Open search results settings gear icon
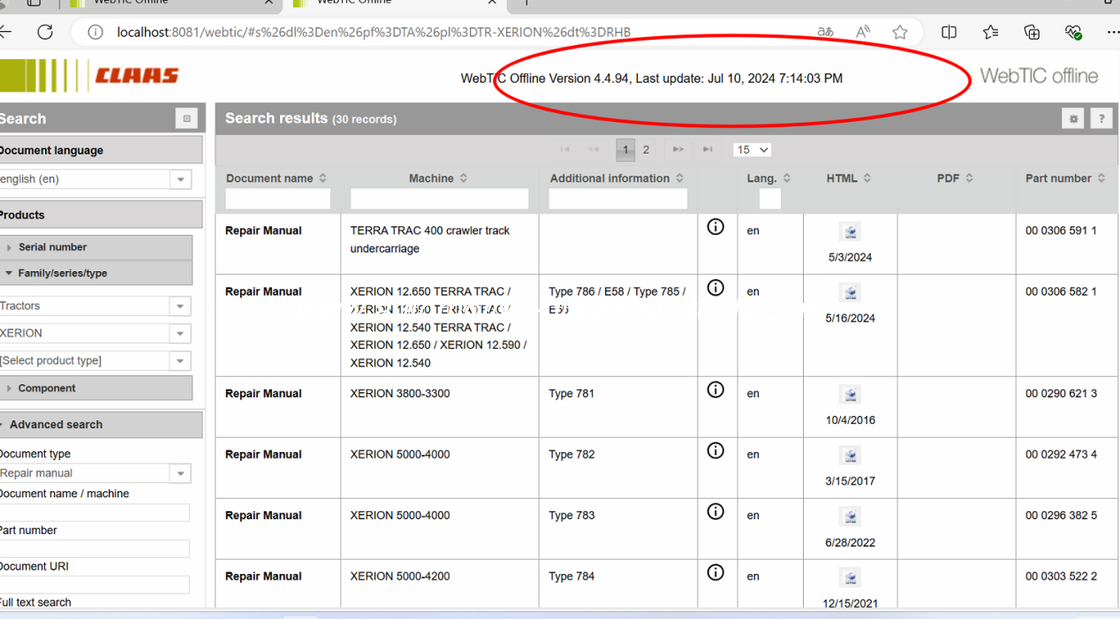Viewport: 1120px width, 619px height. pyautogui.click(x=1073, y=119)
